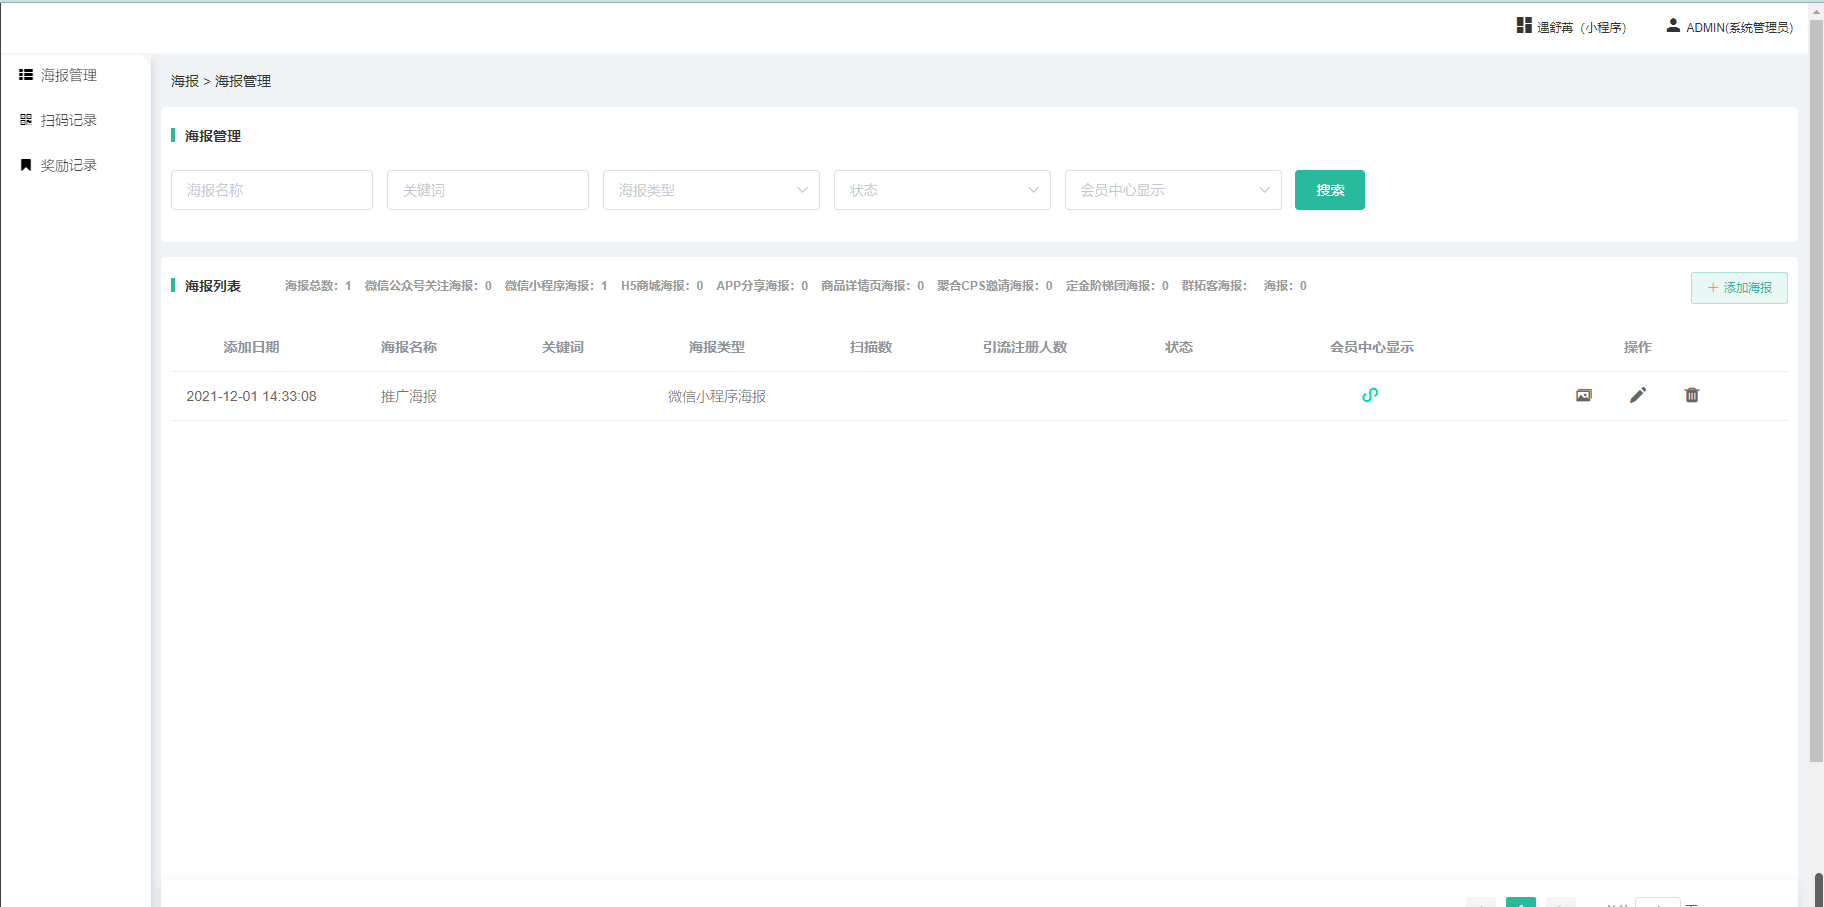The image size is (1824, 907).
Task: Click the date 2021-12-01 14:33:08 cell
Action: pyautogui.click(x=251, y=396)
